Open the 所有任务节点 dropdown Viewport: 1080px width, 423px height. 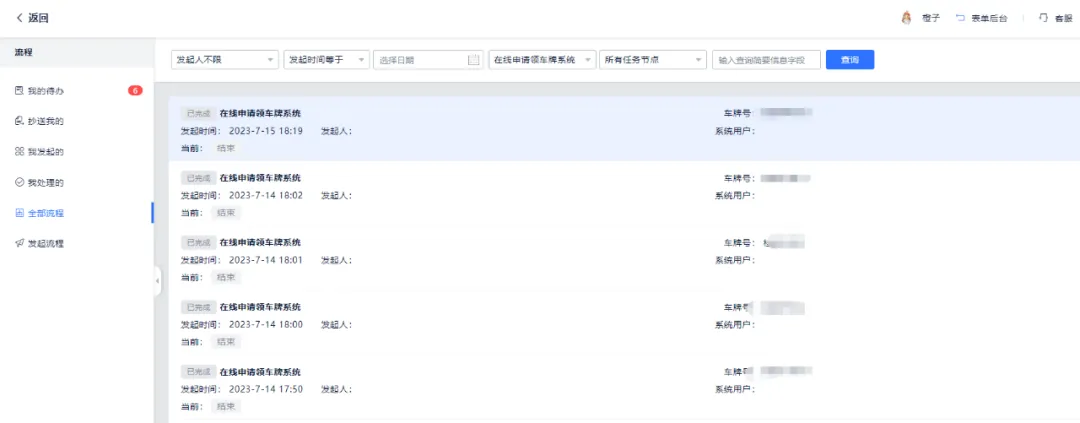tap(653, 60)
